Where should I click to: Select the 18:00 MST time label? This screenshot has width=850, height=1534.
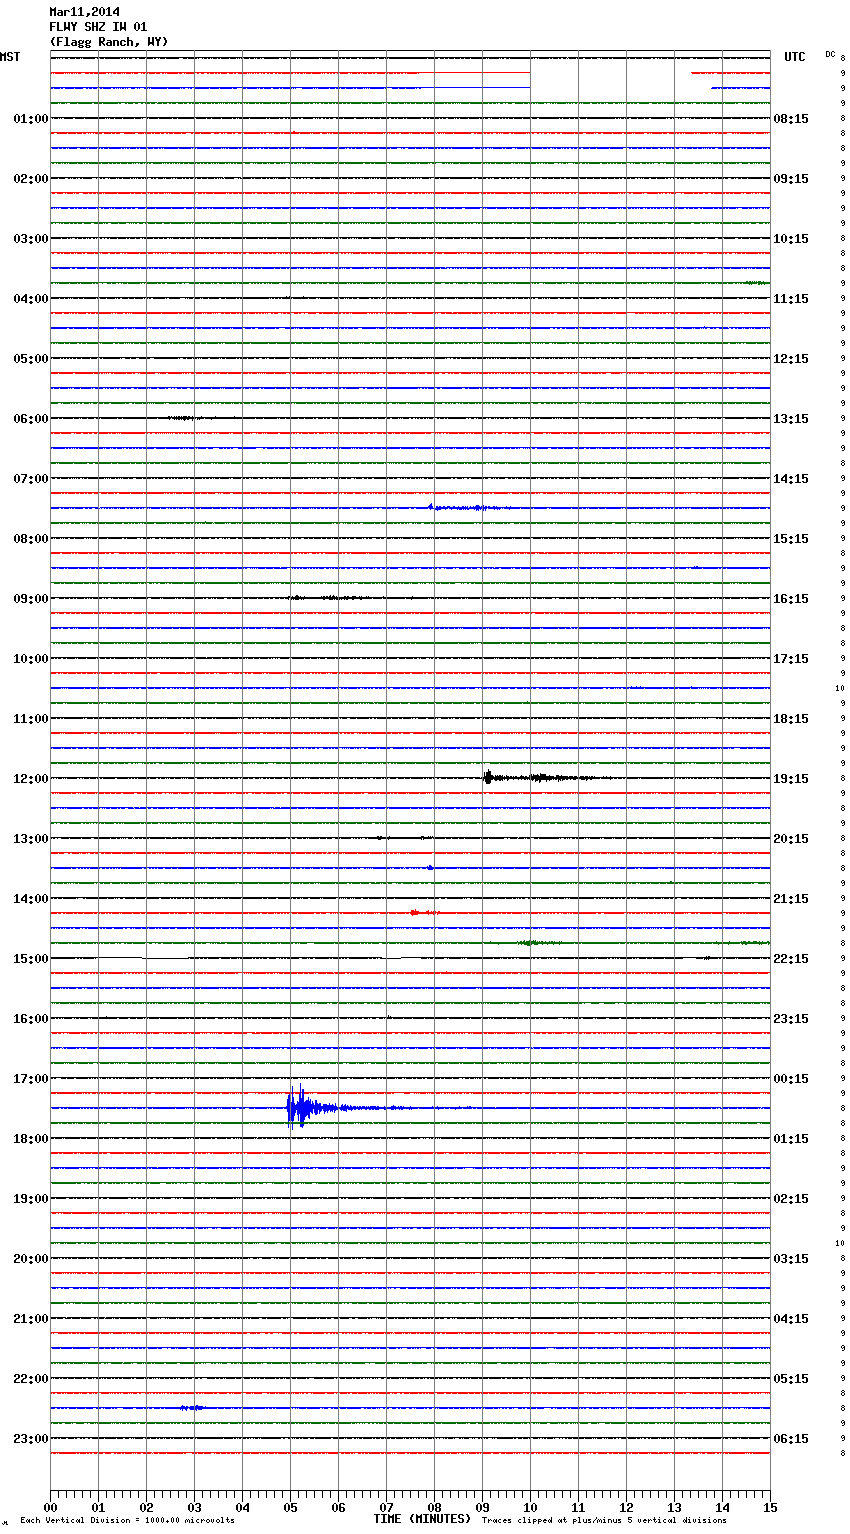(31, 1139)
